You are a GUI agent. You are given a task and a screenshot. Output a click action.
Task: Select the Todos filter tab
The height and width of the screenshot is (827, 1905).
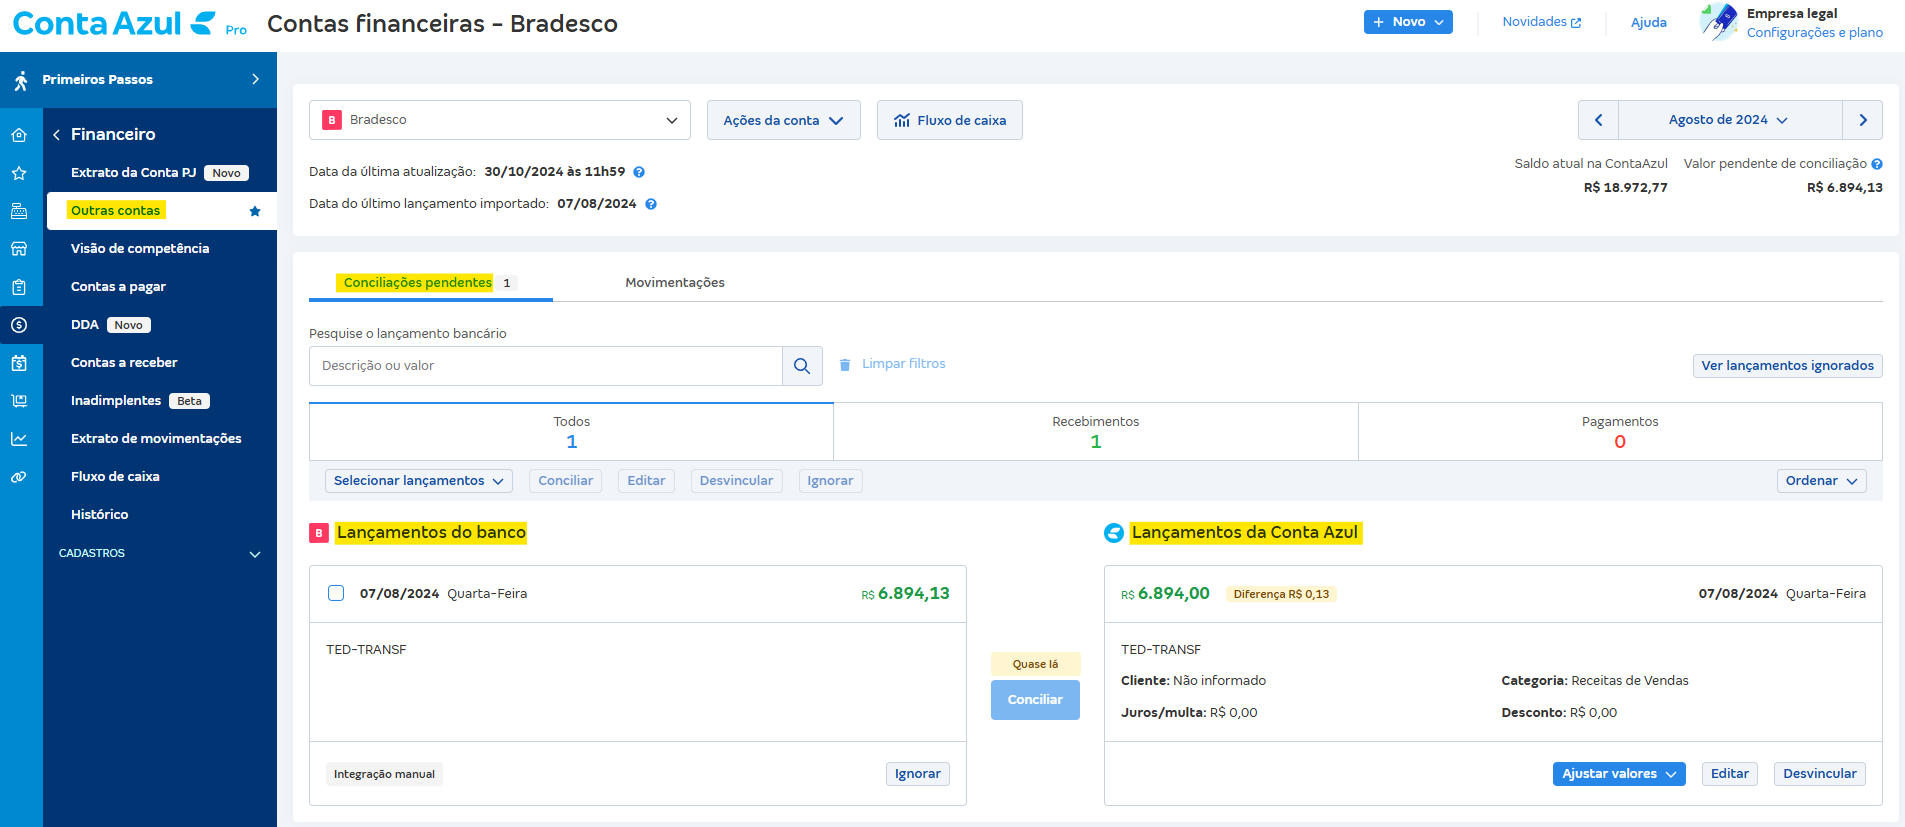(x=571, y=432)
